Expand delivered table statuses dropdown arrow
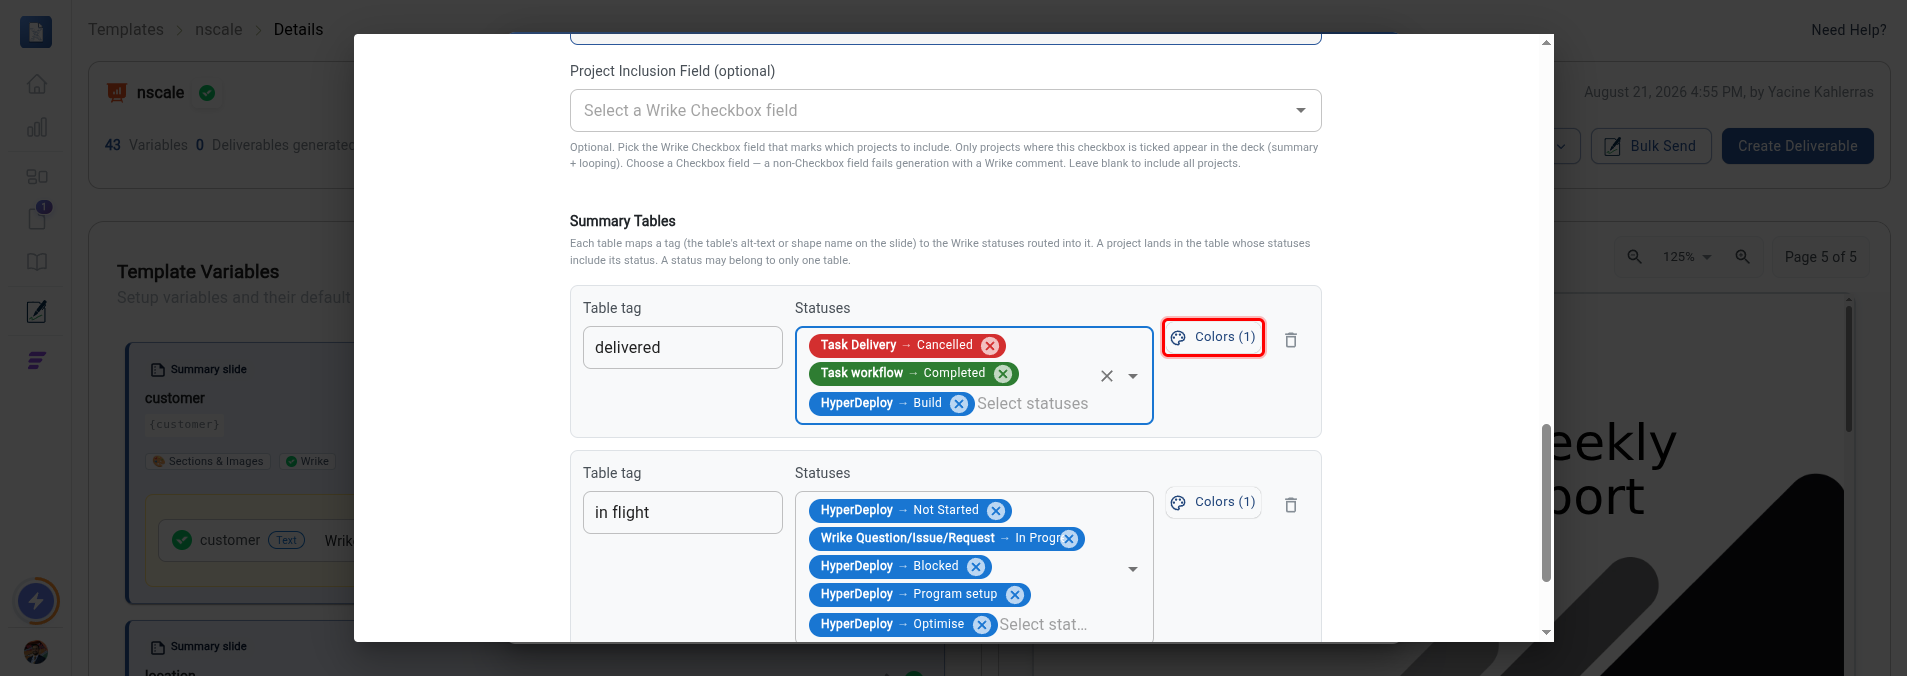Image resolution: width=1907 pixels, height=676 pixels. 1133,376
